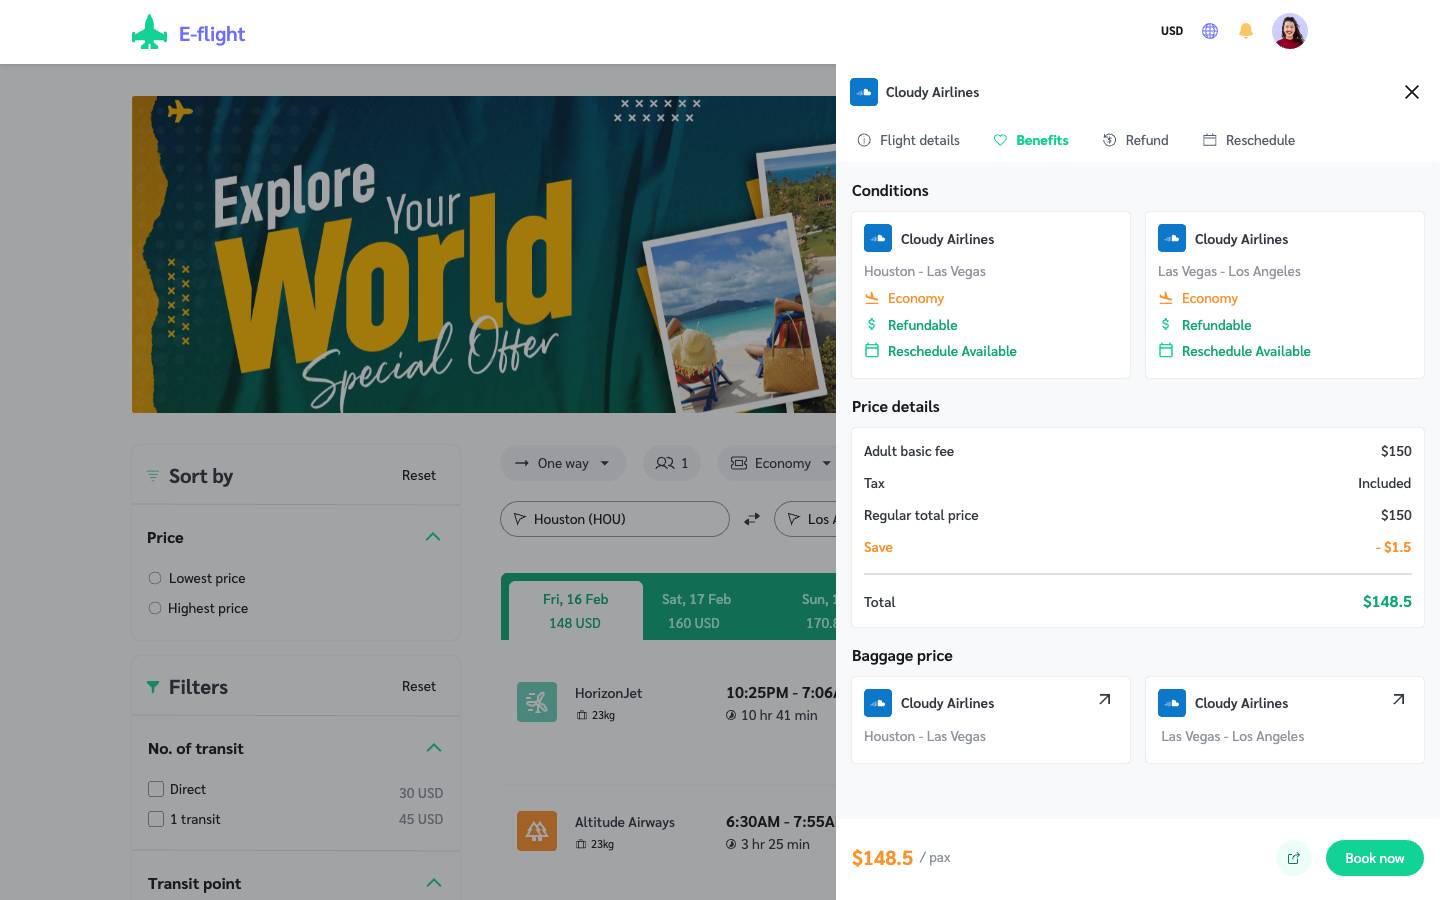Image resolution: width=1440 pixels, height=900 pixels.
Task: Select the Lowest price radio option
Action: point(155,578)
